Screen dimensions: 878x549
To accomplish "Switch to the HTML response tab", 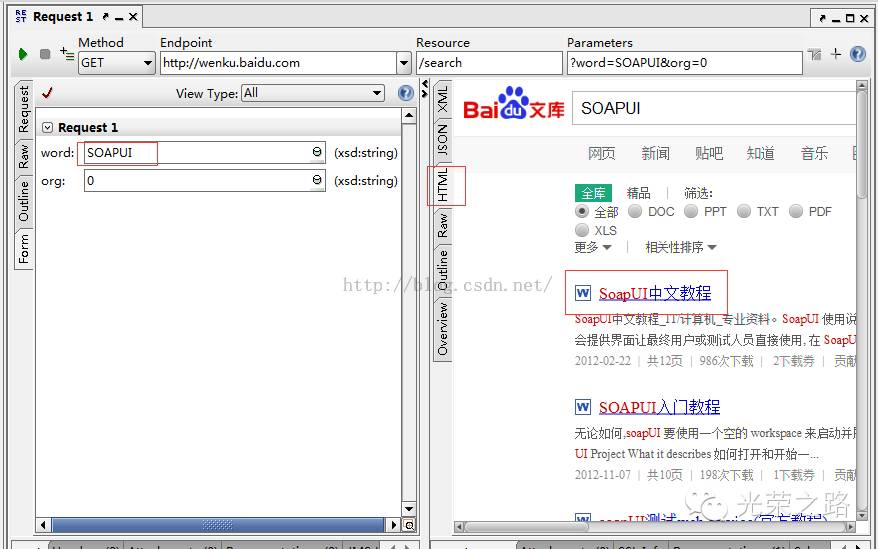I will click(x=442, y=185).
